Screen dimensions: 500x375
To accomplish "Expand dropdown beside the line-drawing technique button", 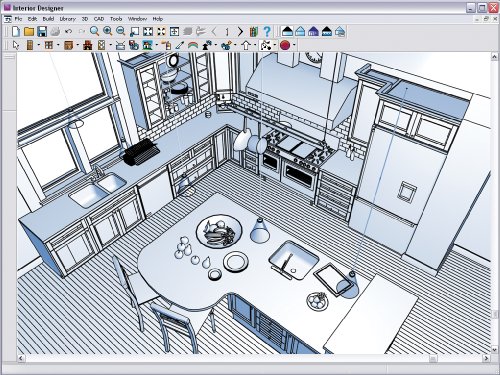I will click(275, 45).
